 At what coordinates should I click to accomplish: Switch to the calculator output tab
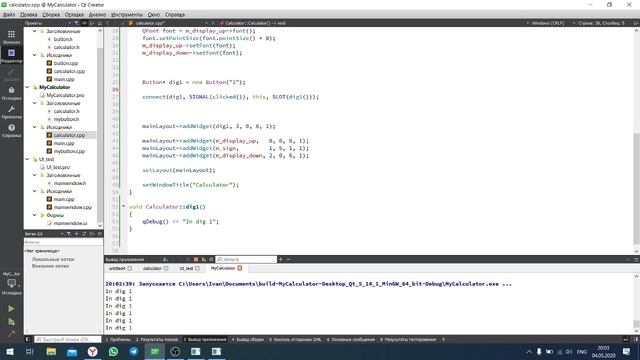coord(152,269)
